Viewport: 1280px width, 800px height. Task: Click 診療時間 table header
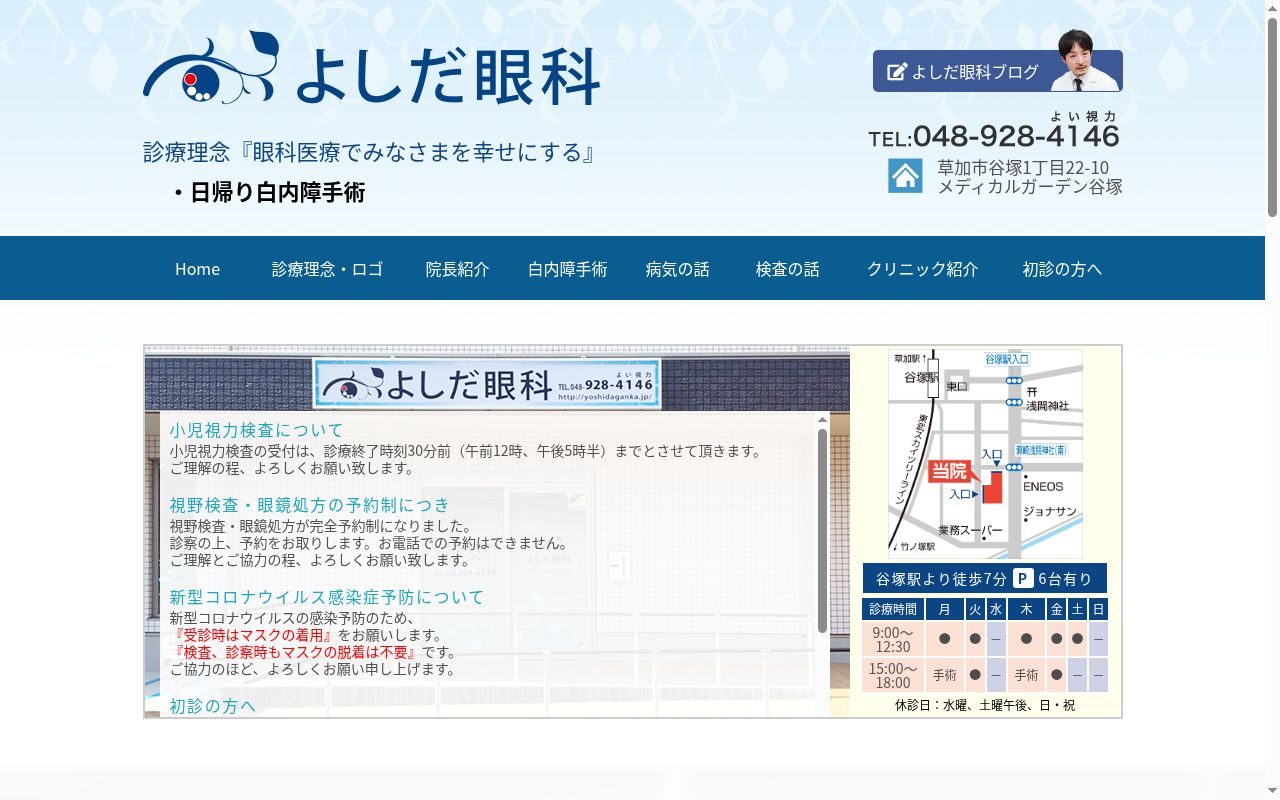pos(893,609)
